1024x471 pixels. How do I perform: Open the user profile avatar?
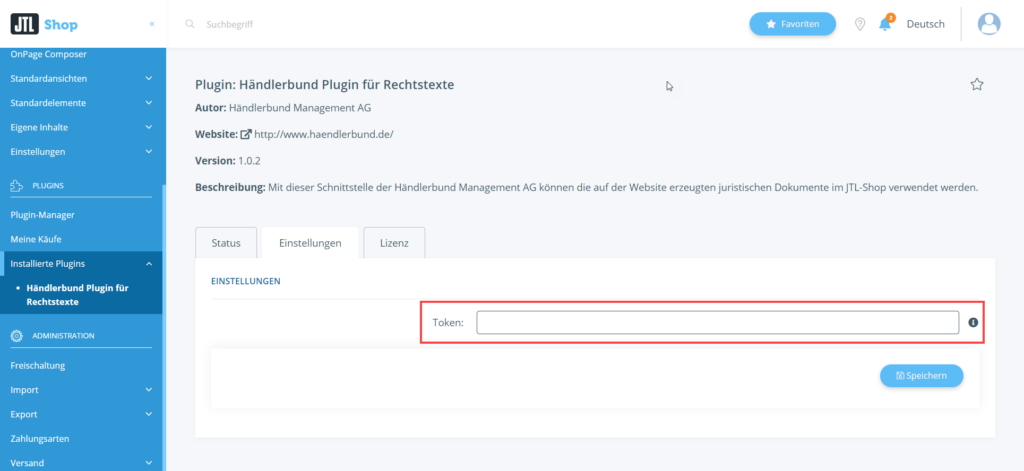pos(989,24)
